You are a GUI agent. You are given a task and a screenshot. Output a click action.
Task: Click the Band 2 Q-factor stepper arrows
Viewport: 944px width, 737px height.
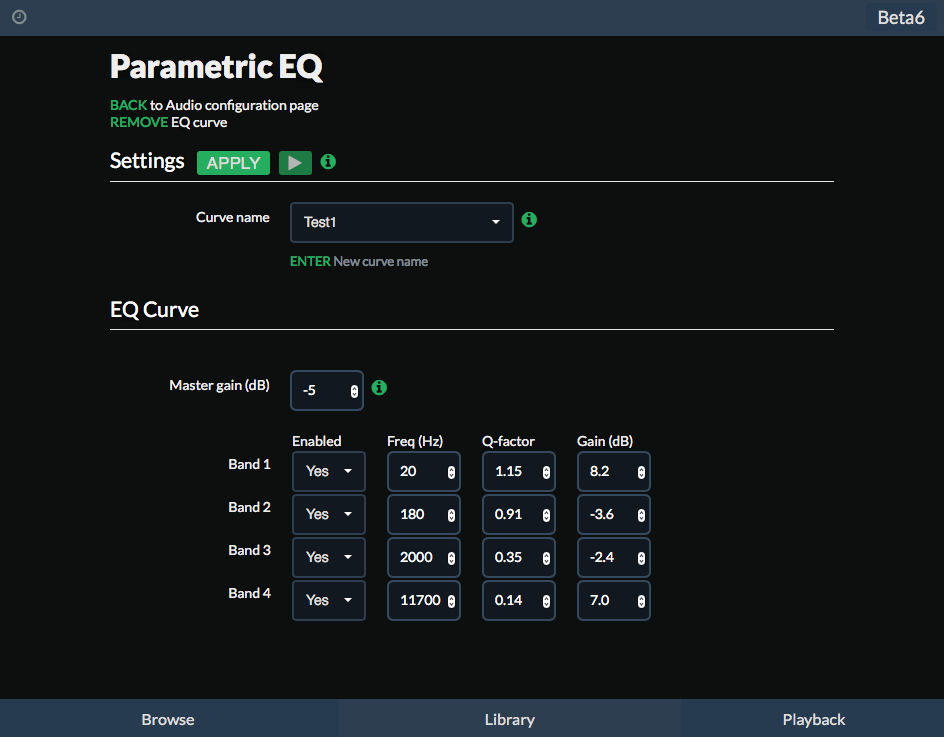point(546,515)
